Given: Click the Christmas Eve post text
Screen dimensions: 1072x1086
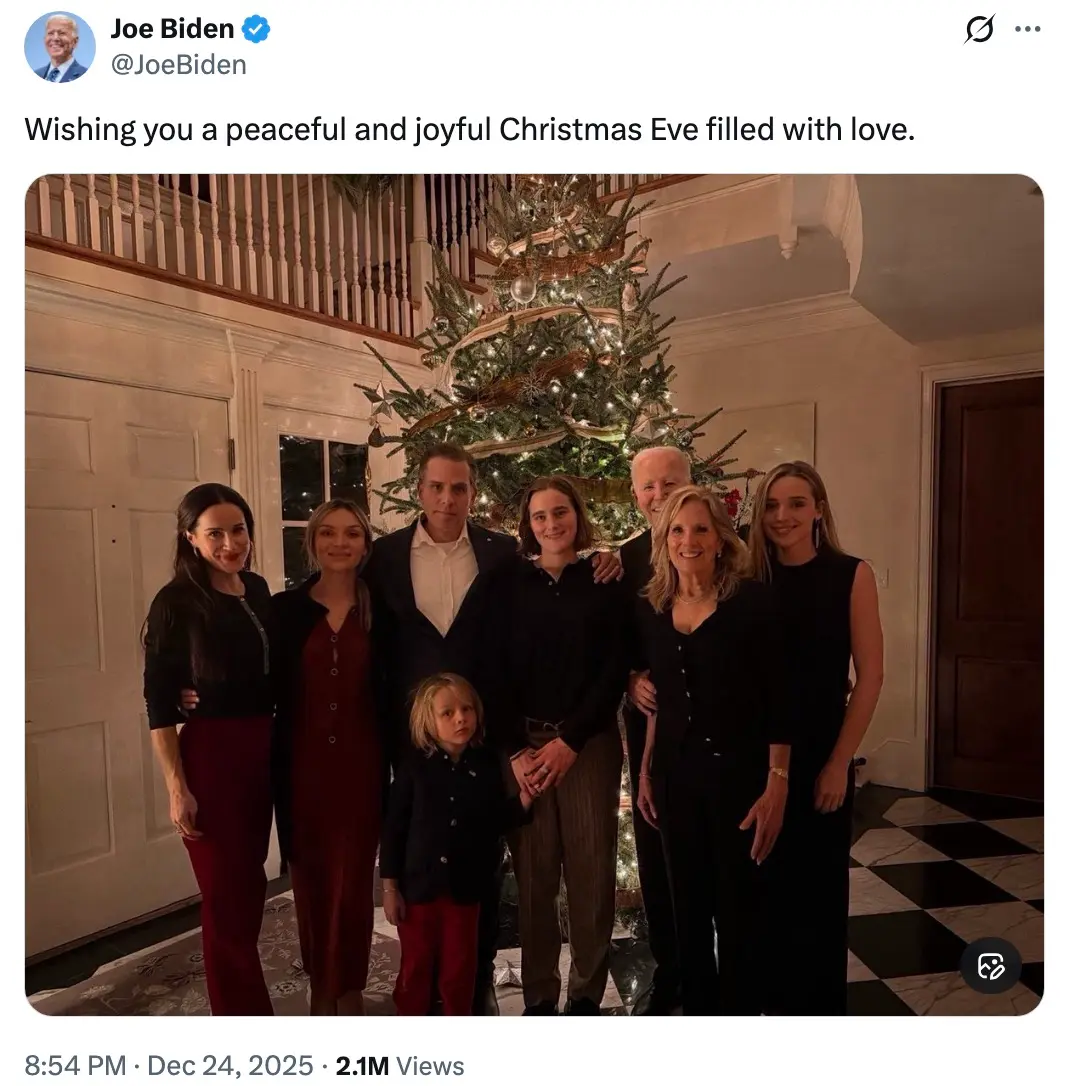Looking at the screenshot, I should (x=469, y=130).
